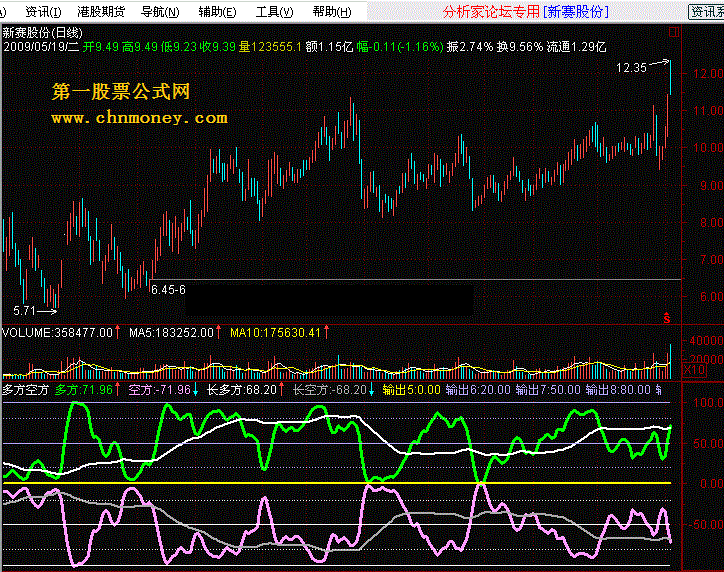This screenshot has height=572, width=724.
Task: Click the pink 空方:-71.96 value
Action: click(159, 390)
